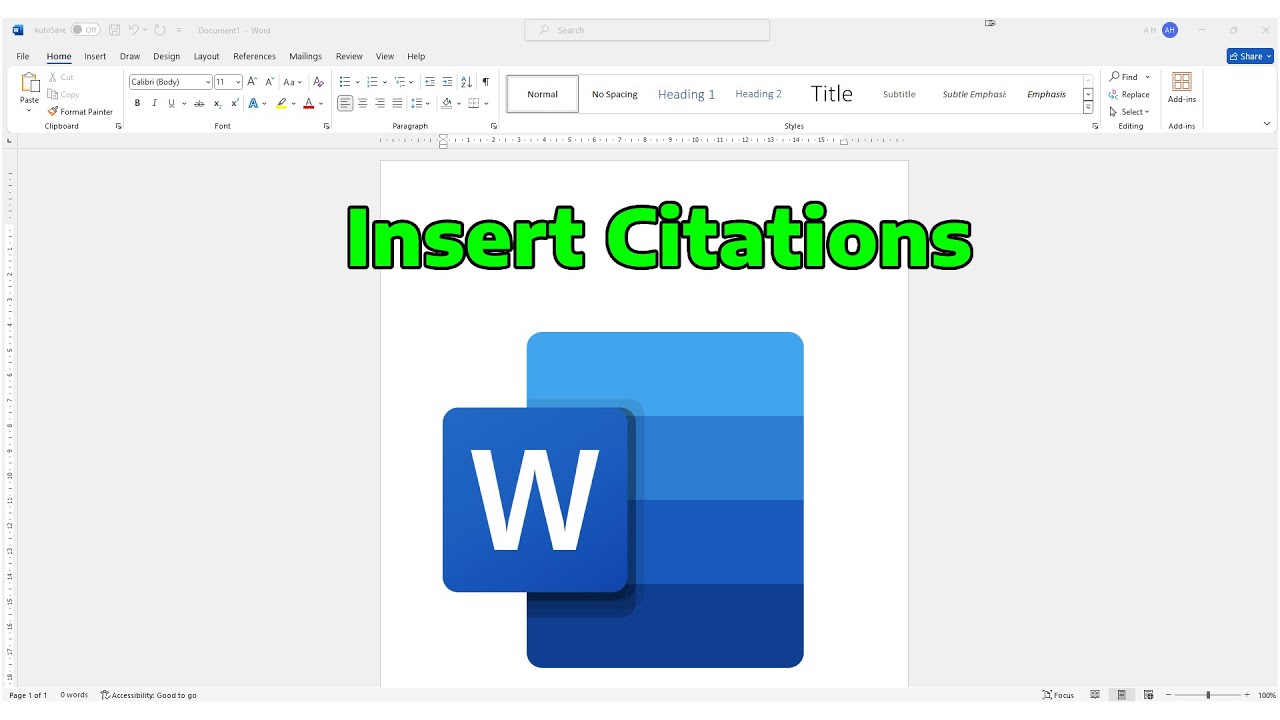Apply superscript formatting
Image resolution: width=1280 pixels, height=720 pixels.
235,103
